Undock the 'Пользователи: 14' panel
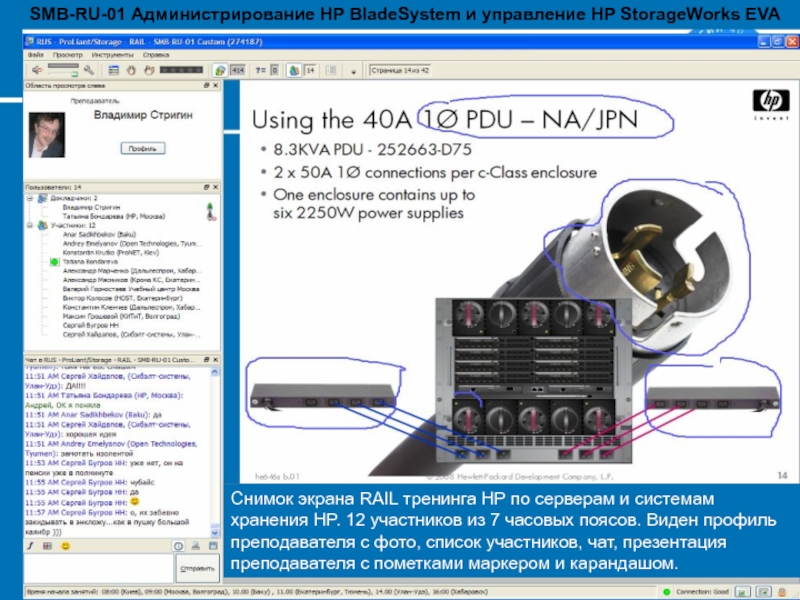 [207, 187]
